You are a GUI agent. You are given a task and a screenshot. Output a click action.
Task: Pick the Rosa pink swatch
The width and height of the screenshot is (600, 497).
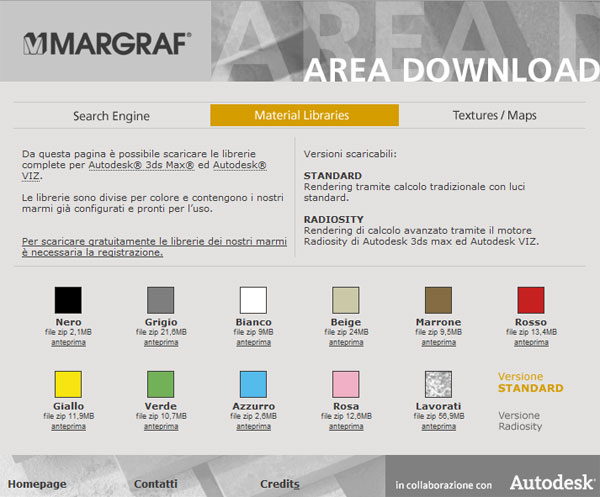coord(346,385)
